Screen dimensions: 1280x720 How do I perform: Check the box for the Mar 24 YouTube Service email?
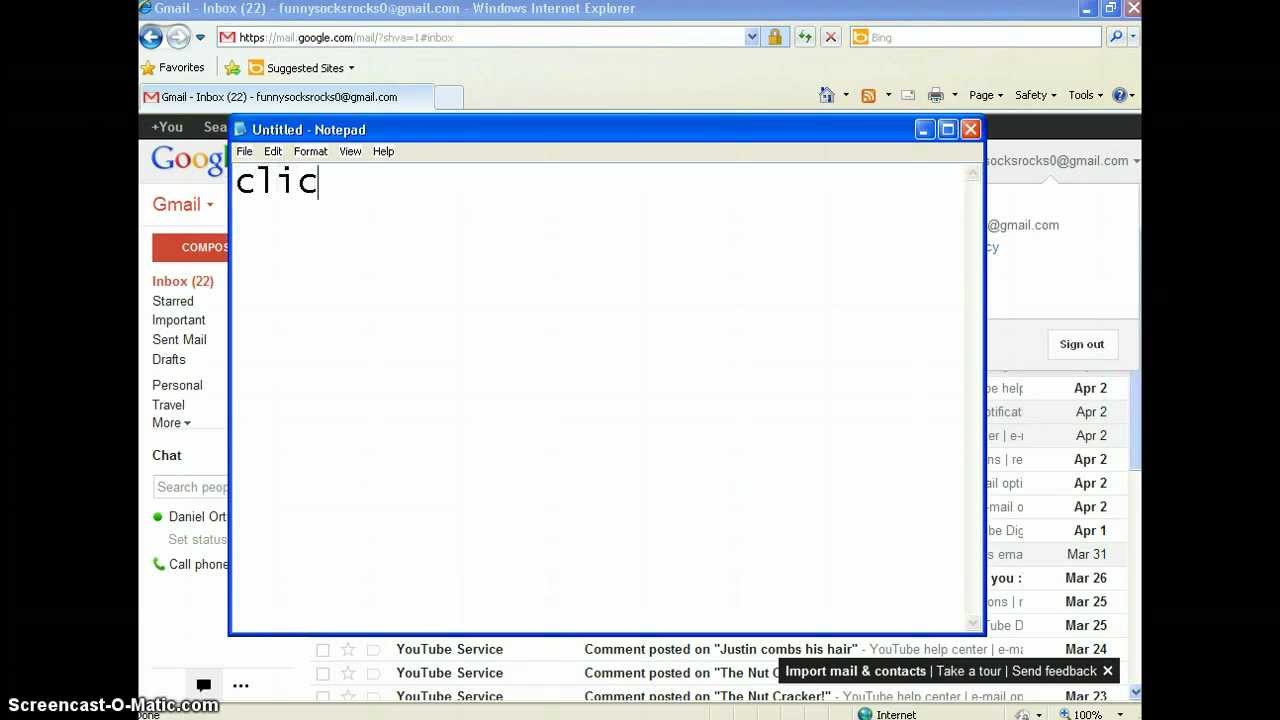tap(323, 650)
